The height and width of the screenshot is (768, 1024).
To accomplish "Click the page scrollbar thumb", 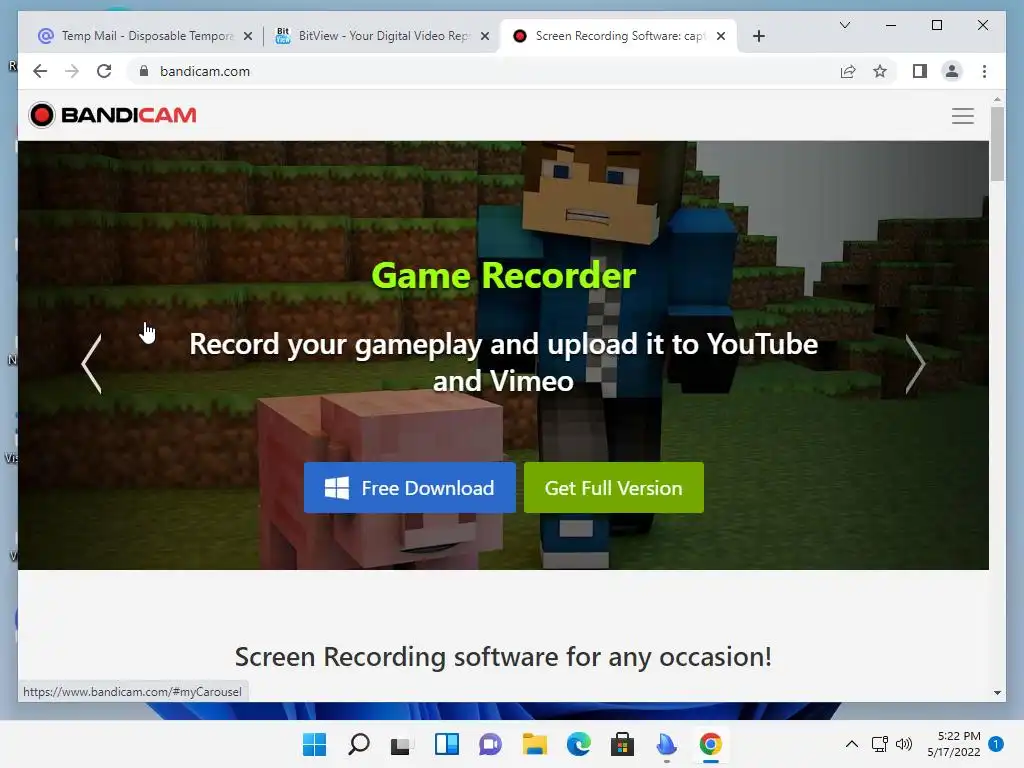I will (x=997, y=144).
